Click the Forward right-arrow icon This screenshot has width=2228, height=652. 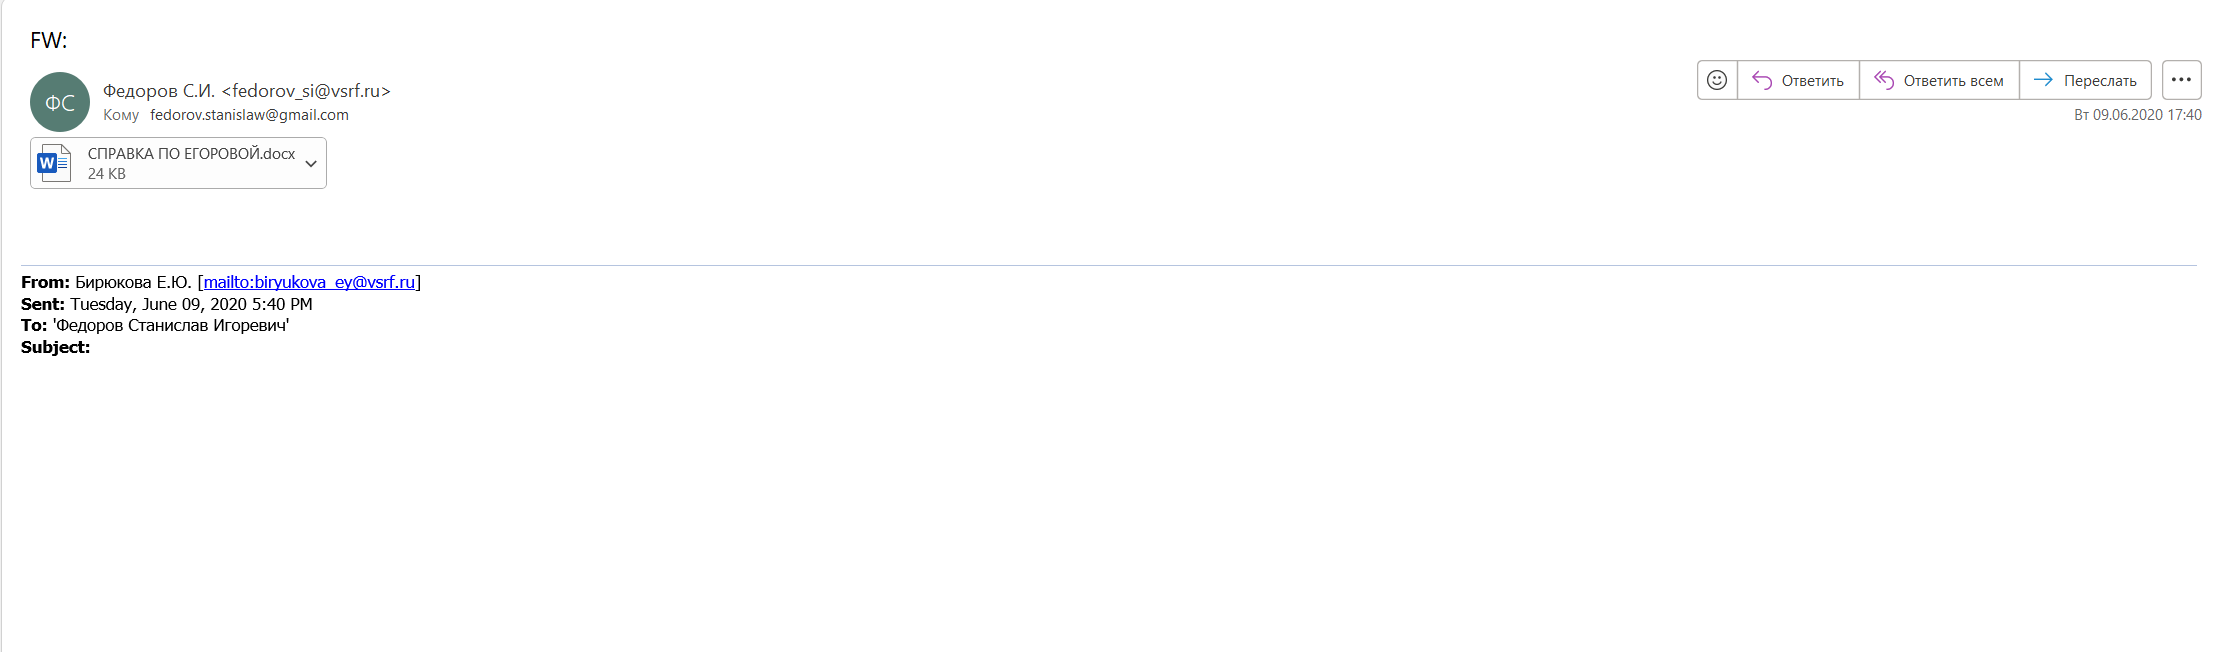click(2043, 80)
